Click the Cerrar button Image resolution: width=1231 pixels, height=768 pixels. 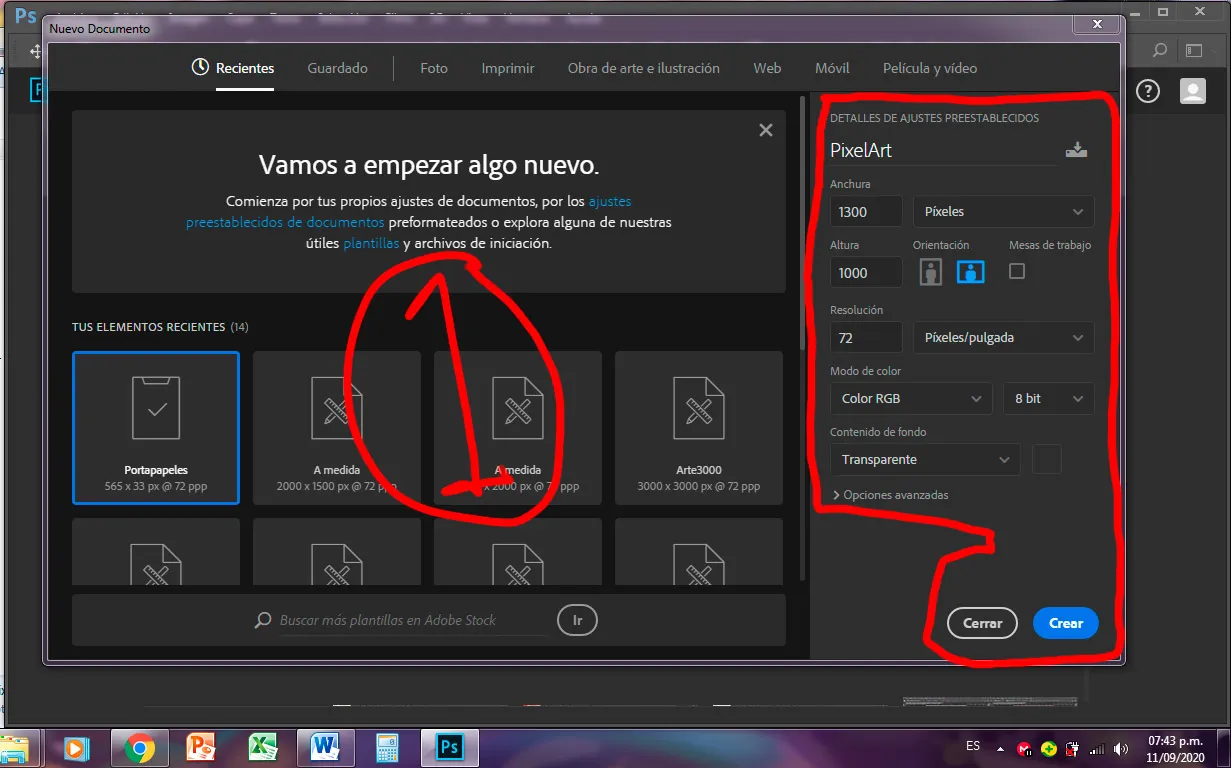[x=983, y=623]
